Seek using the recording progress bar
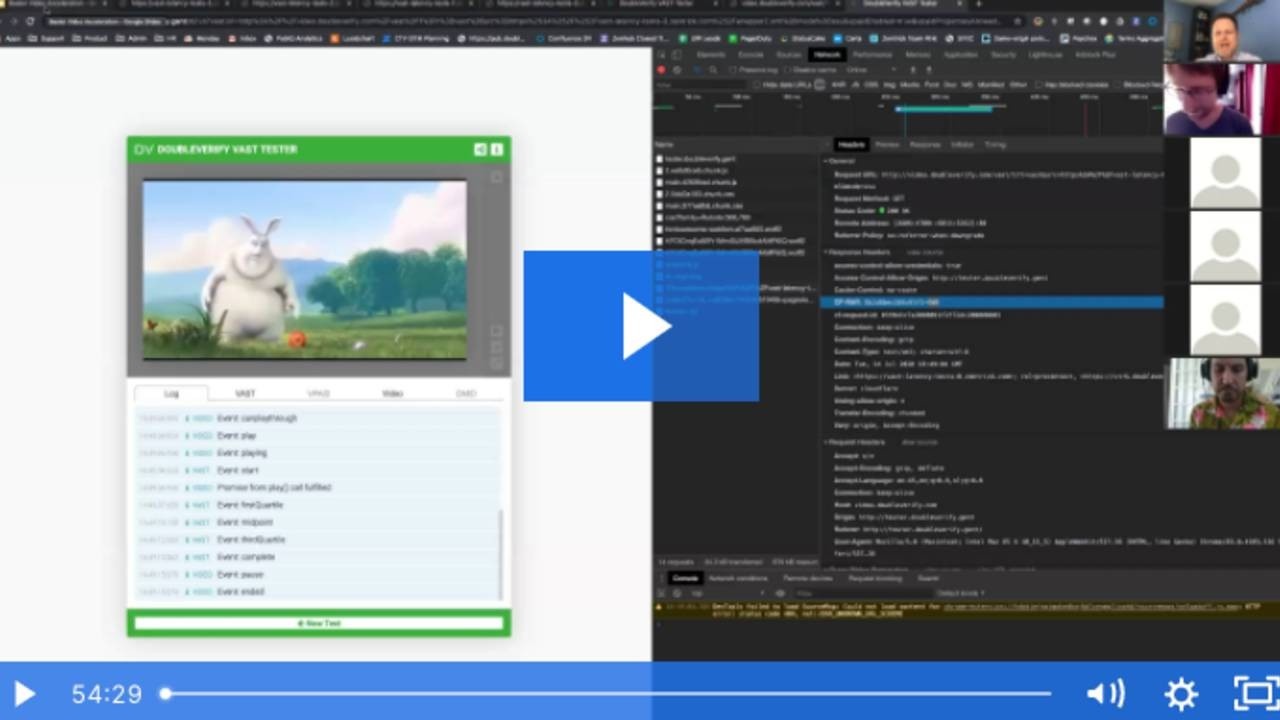Screen dimensions: 1280x720 [607, 693]
